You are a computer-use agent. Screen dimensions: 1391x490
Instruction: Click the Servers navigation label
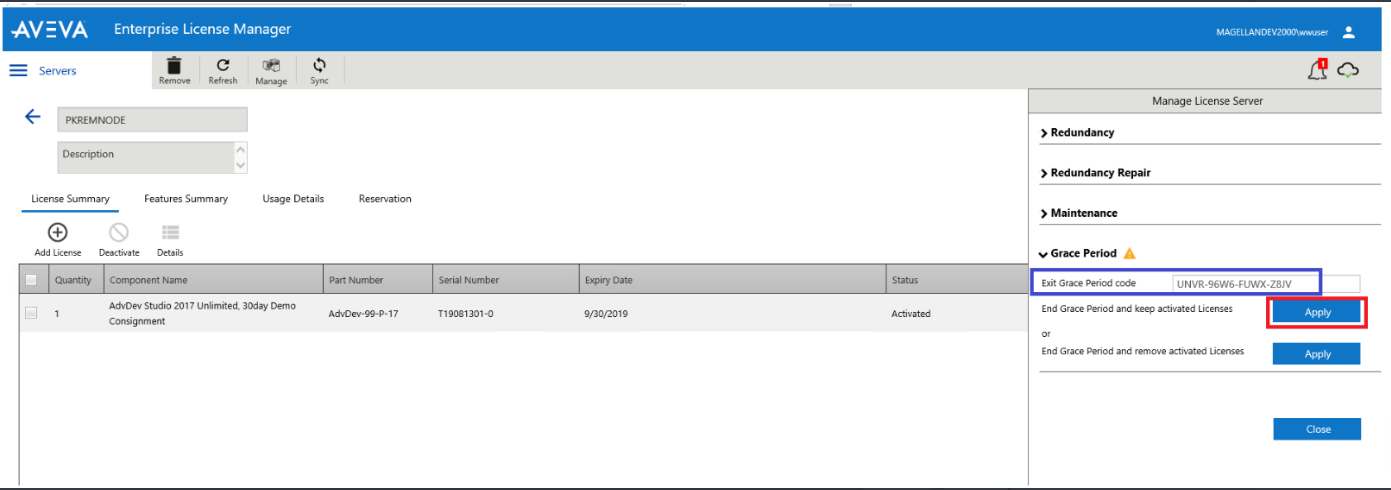tap(58, 71)
